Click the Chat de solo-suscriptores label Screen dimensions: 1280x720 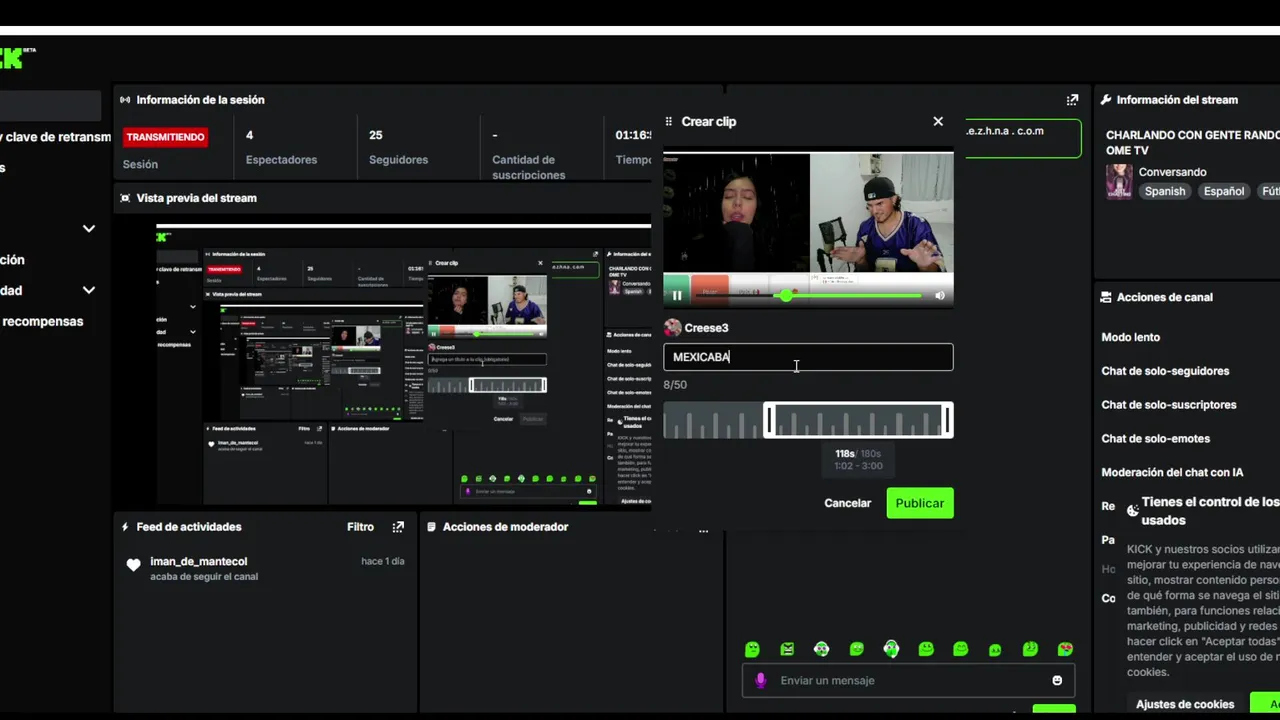1169,405
